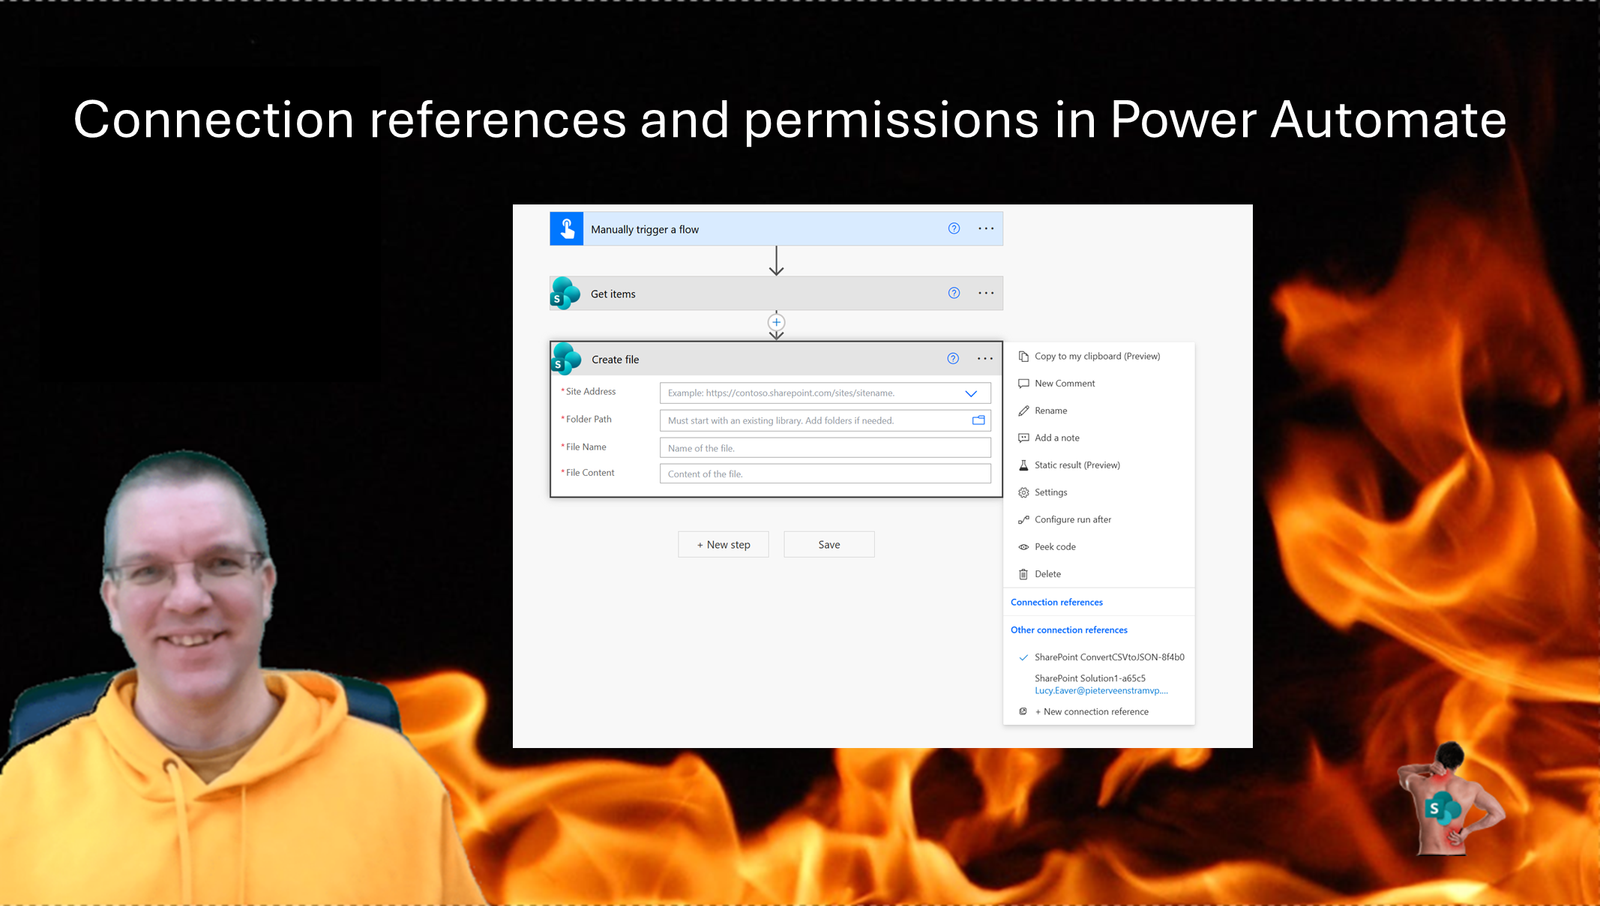Open Settings for the Create file action

1098,492
